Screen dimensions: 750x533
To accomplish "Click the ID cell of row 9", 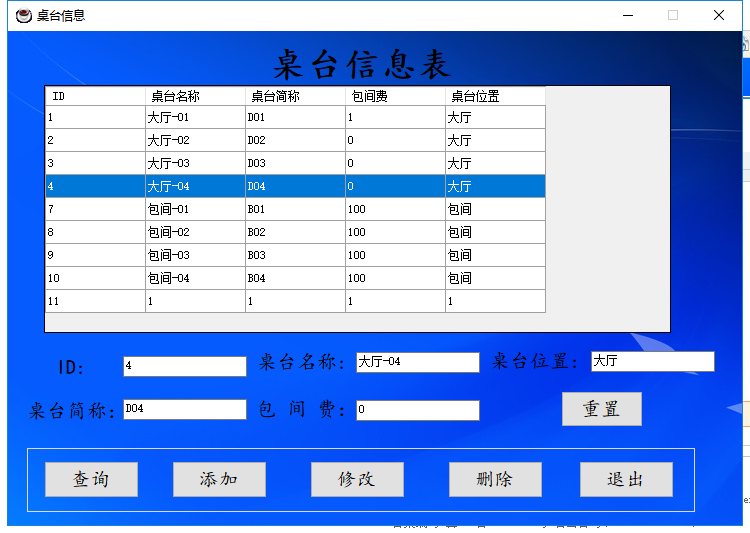I will [x=95, y=255].
